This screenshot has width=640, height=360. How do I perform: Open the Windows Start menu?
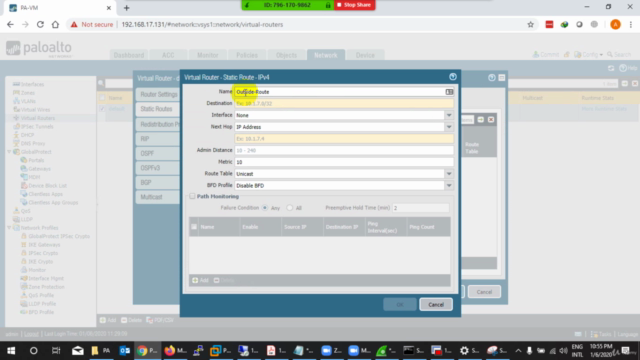click(x=11, y=350)
